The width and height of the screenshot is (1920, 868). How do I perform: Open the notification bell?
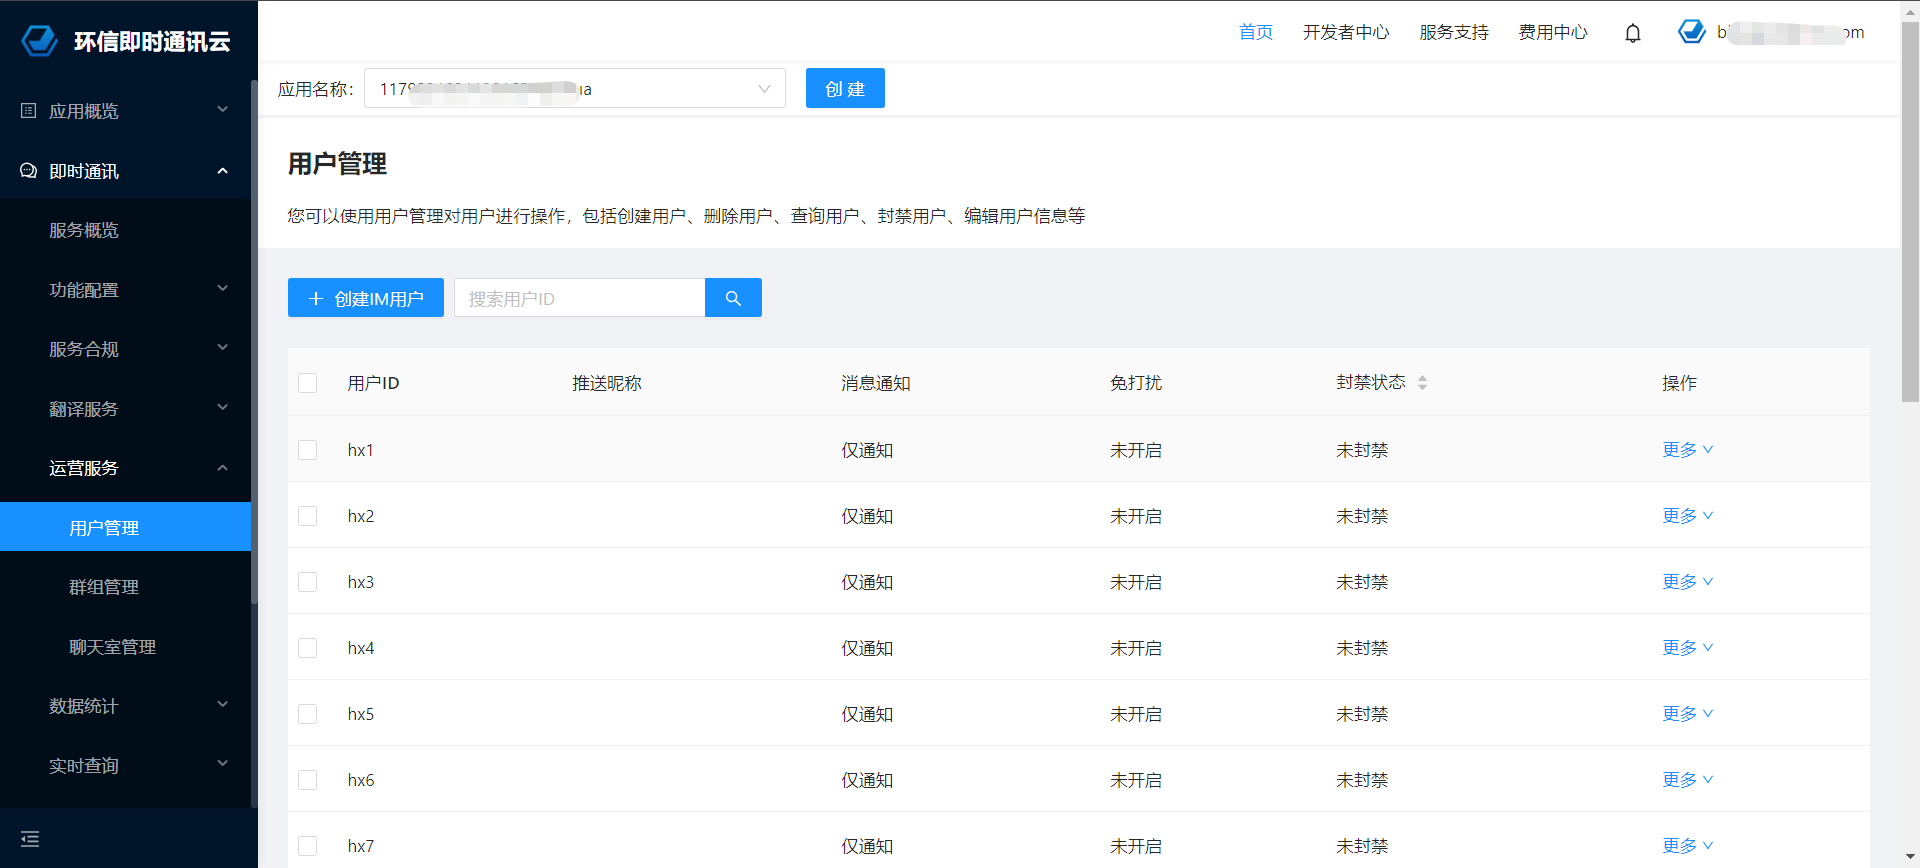click(x=1633, y=33)
